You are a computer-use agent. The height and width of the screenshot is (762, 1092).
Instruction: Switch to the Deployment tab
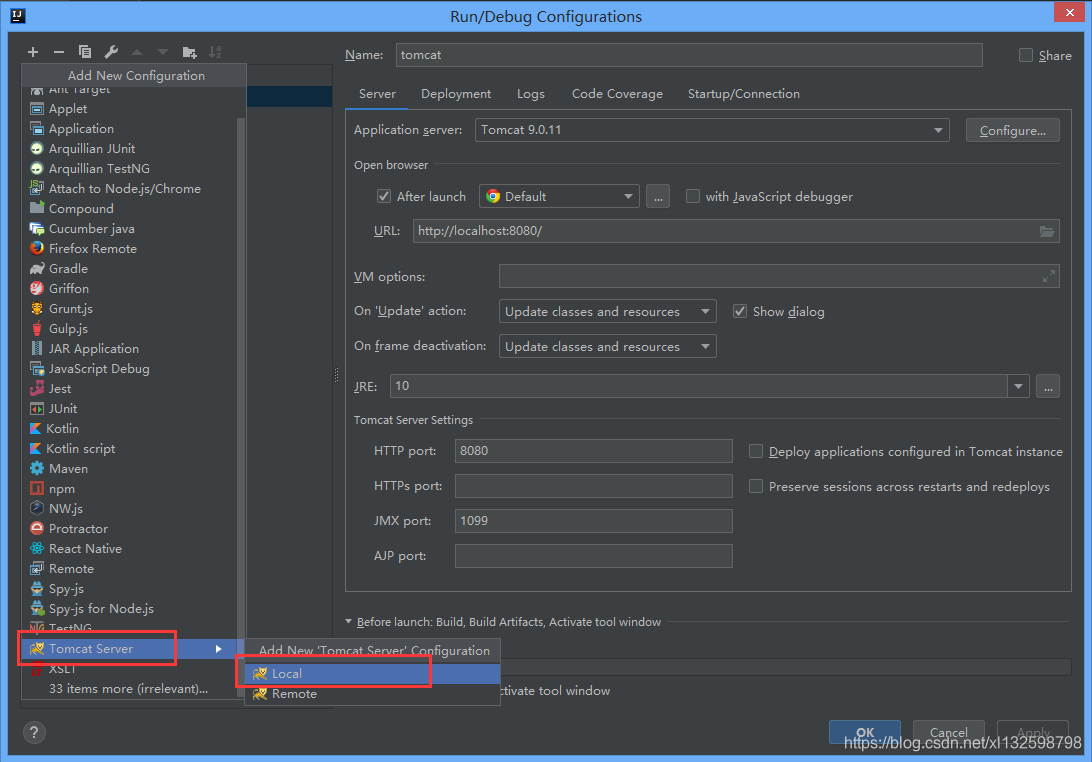(456, 94)
